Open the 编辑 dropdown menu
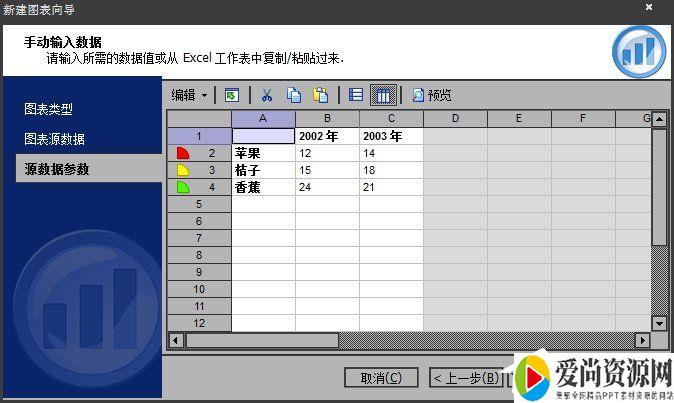Screen dimensions: 674x403 [190, 96]
